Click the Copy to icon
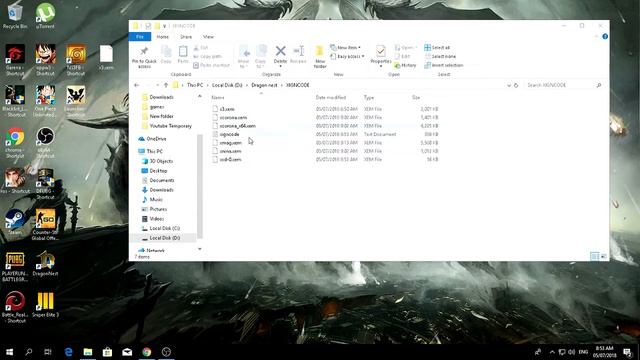 (x=261, y=51)
